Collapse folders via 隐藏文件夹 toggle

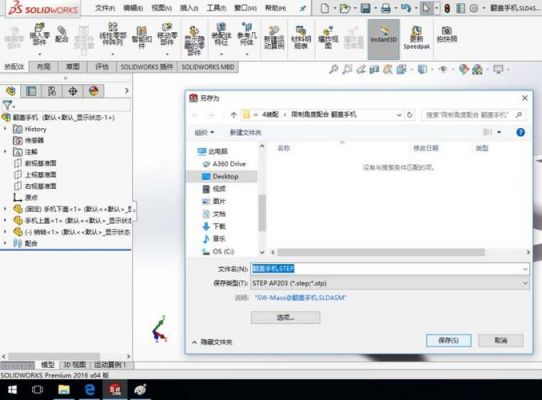coord(212,342)
